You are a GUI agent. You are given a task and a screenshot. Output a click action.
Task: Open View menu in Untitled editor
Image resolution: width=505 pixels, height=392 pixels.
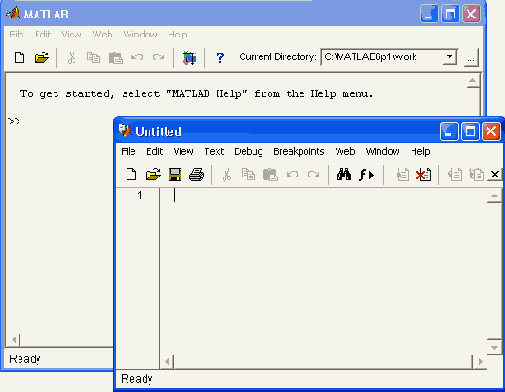click(183, 152)
